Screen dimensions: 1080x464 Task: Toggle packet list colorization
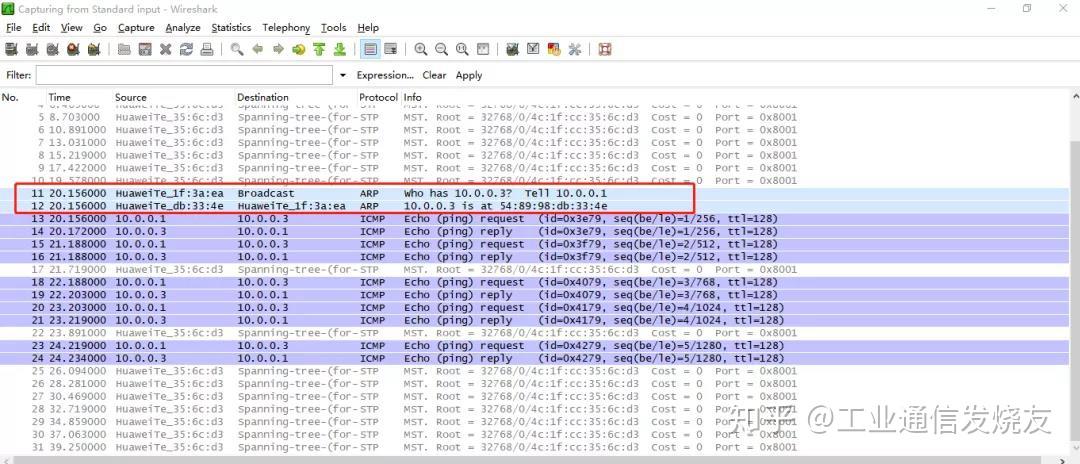371,50
